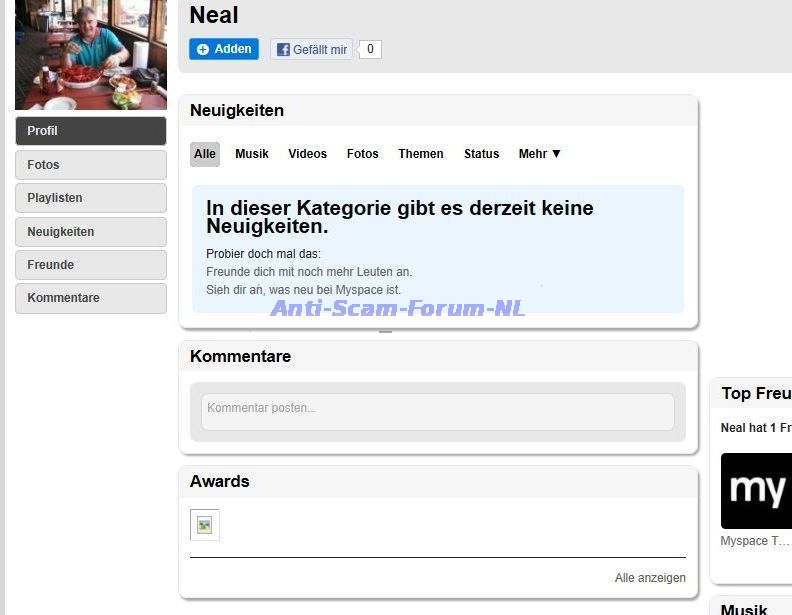
Task: Click the Kommentar posten input field
Action: 438,411
